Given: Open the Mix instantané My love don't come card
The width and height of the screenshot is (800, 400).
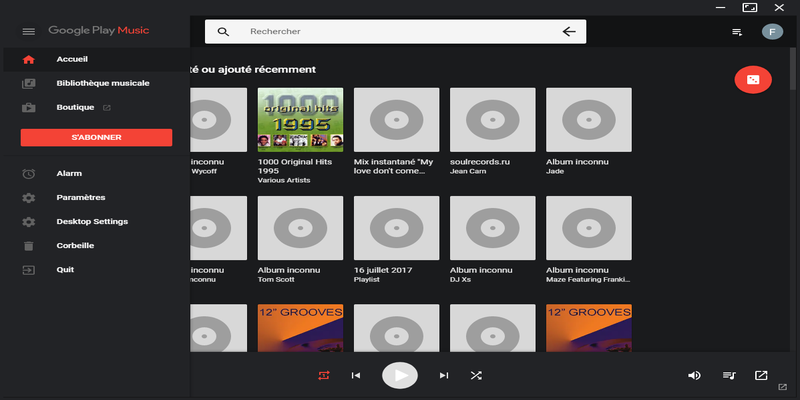Looking at the screenshot, I should (396, 120).
